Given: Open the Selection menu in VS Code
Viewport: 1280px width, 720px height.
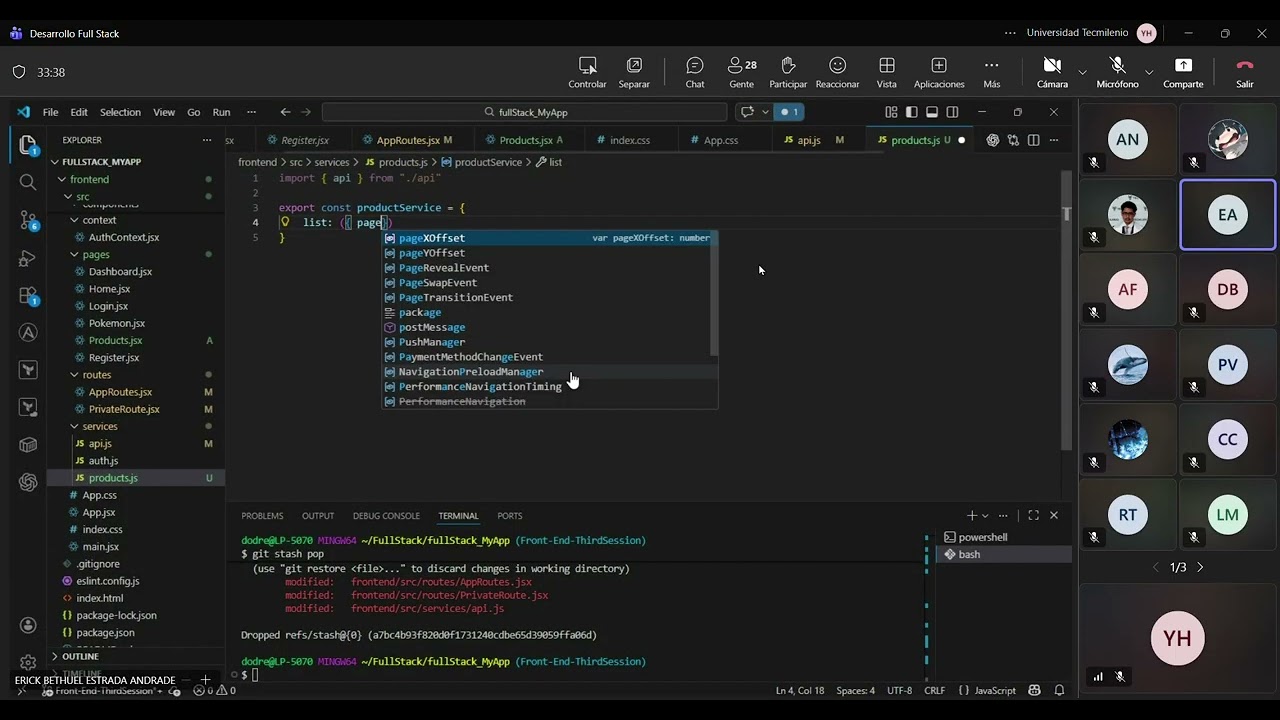Looking at the screenshot, I should (x=120, y=112).
